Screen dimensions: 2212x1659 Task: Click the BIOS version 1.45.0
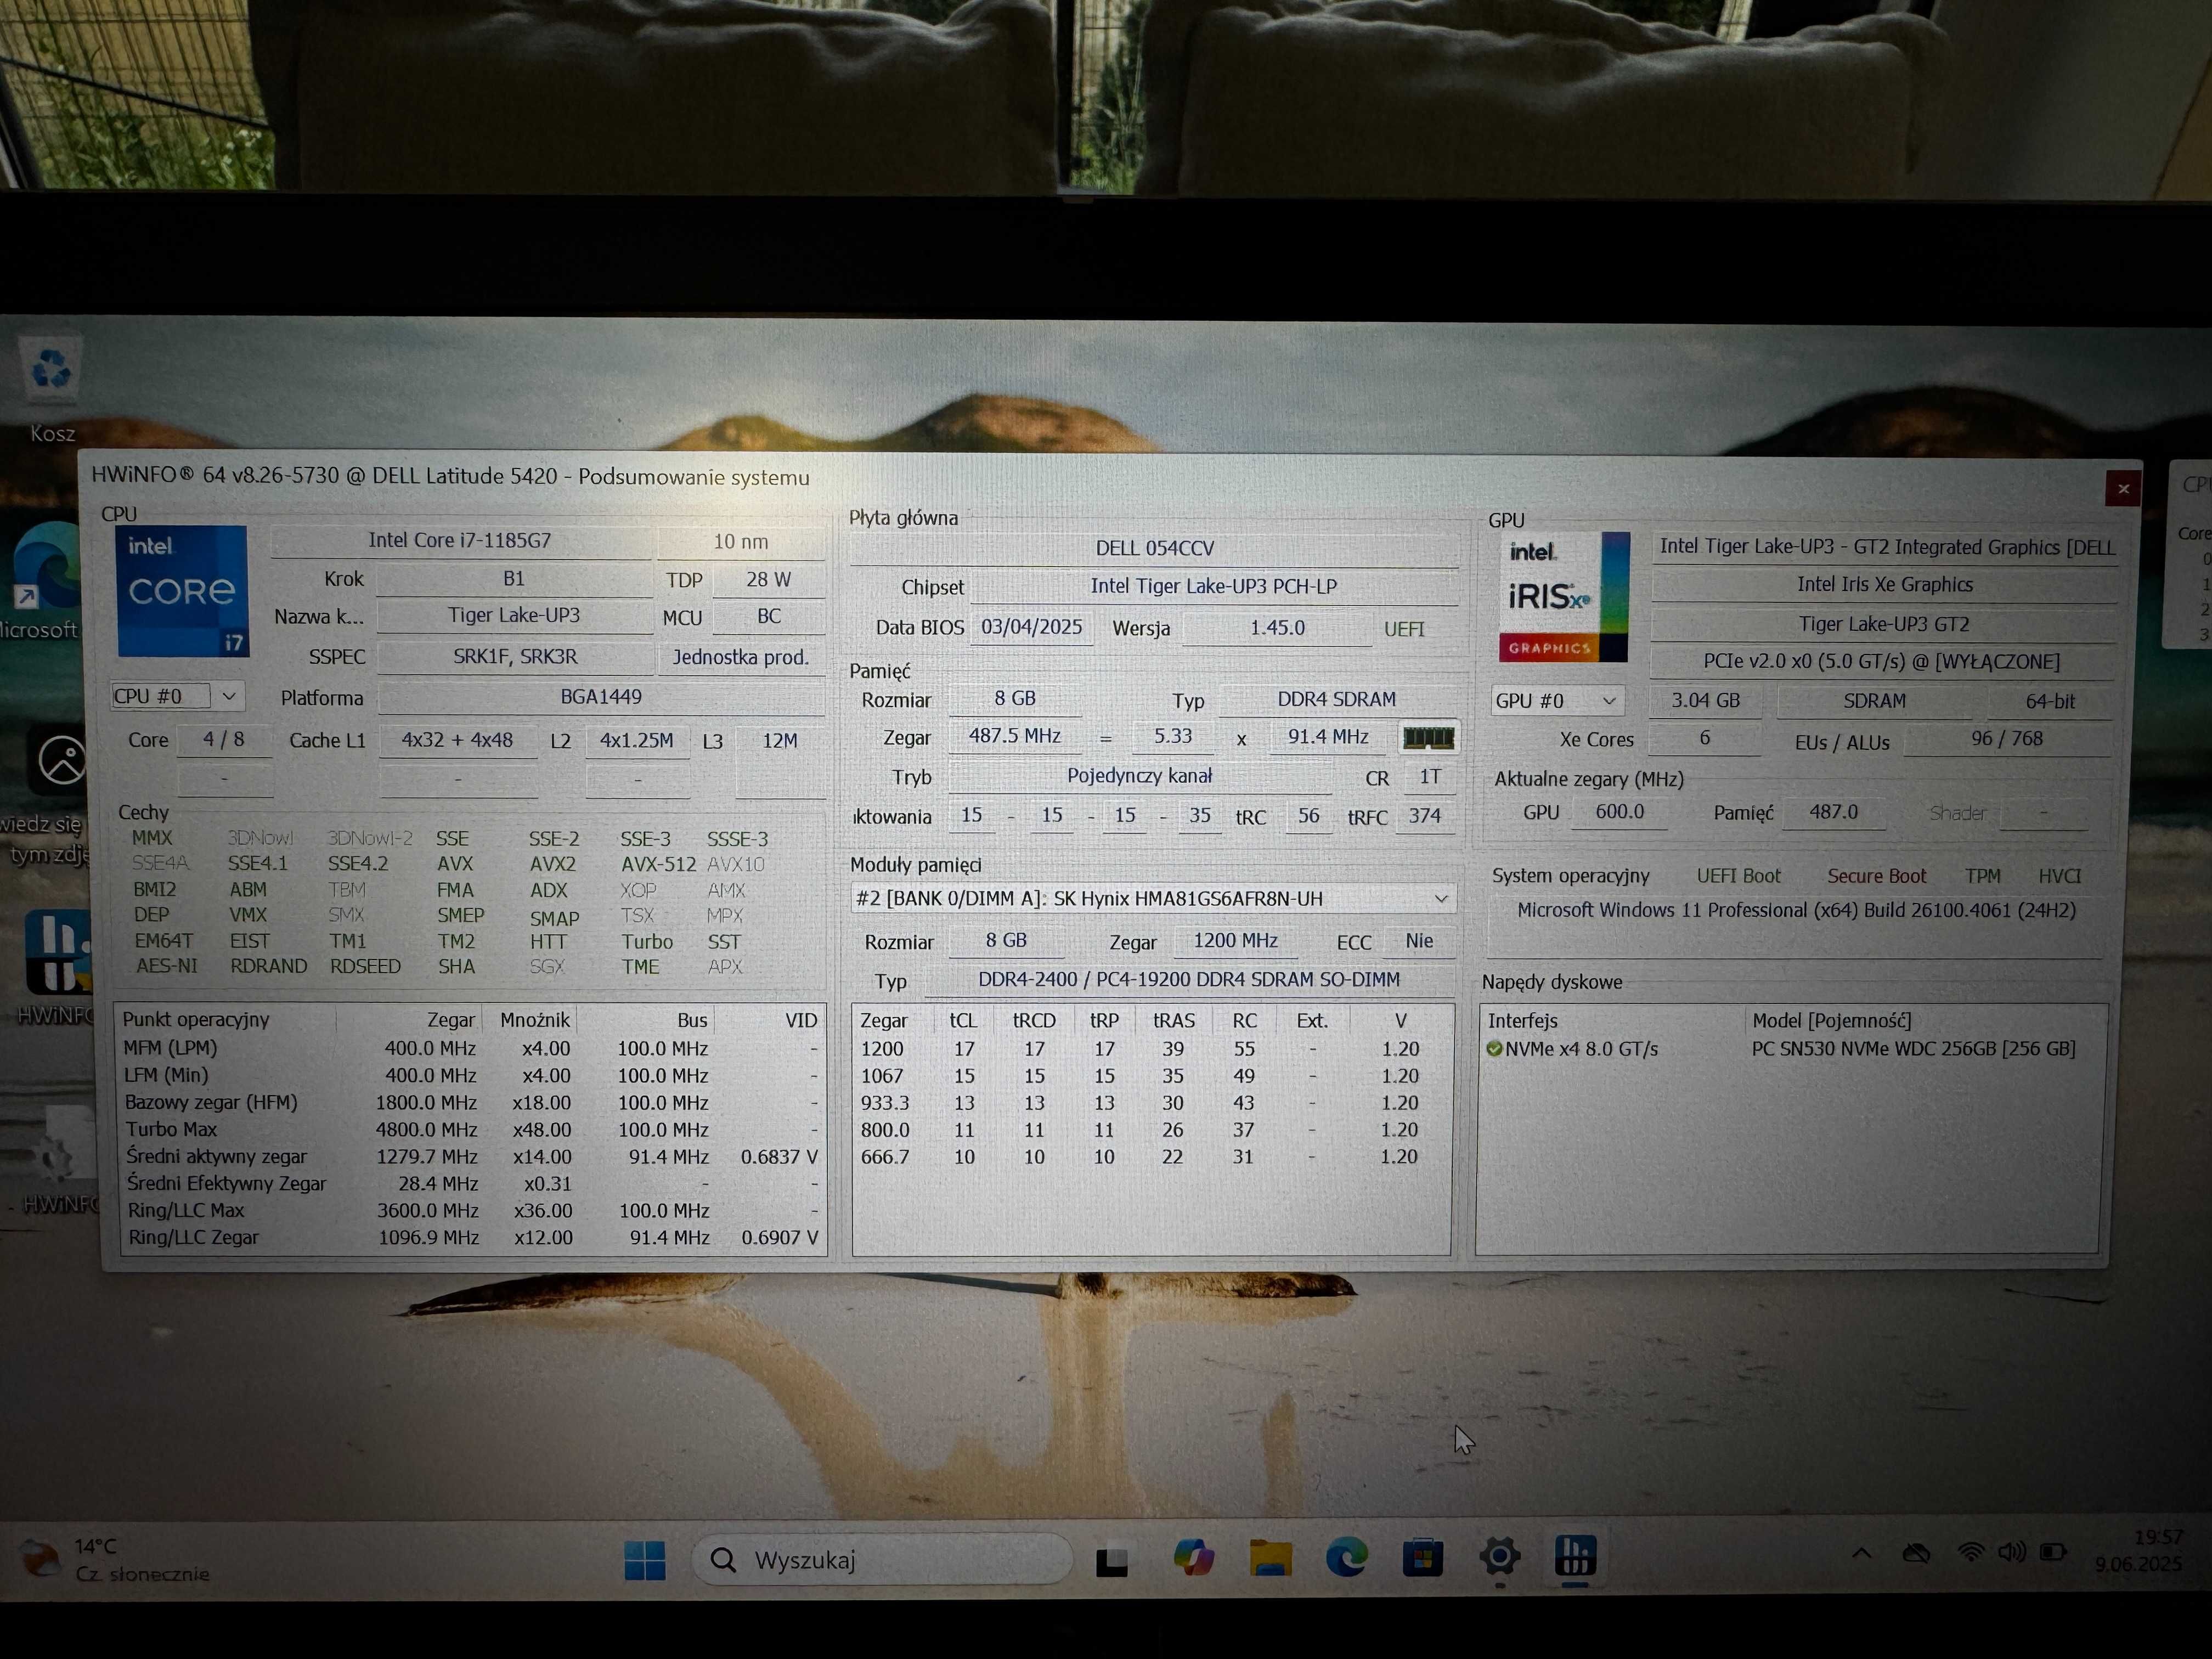click(1277, 628)
